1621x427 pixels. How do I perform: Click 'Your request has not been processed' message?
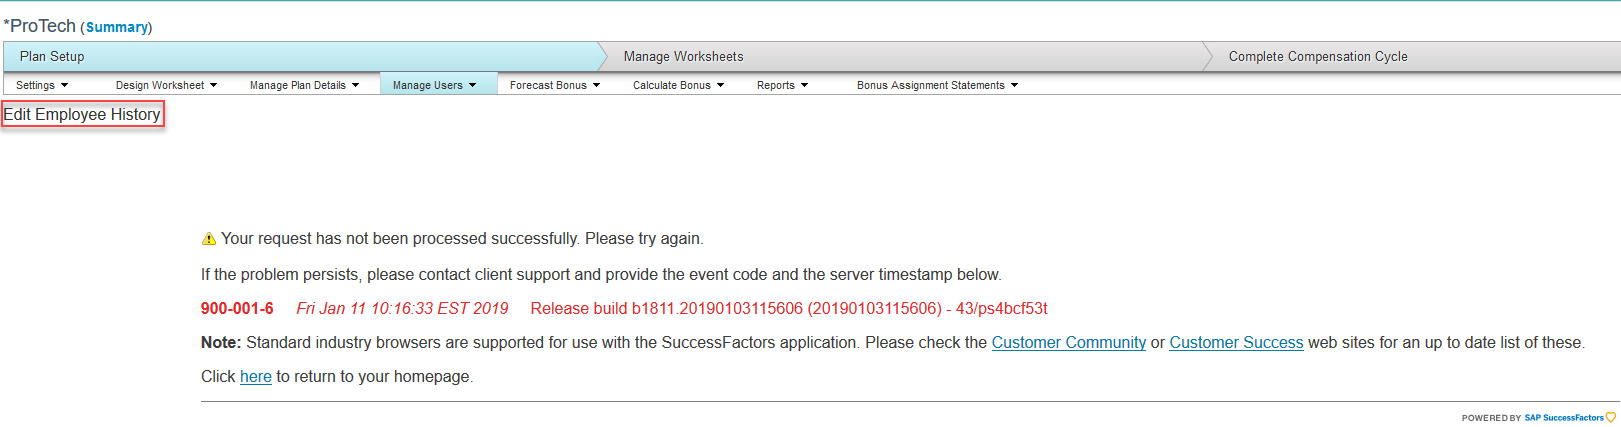(462, 238)
